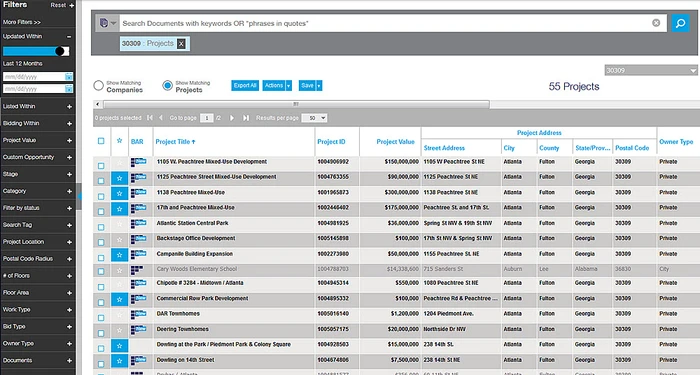This screenshot has height=375, width=700.
Task: Check the Atlantic Station Central Park checkbox
Action: (101, 227)
